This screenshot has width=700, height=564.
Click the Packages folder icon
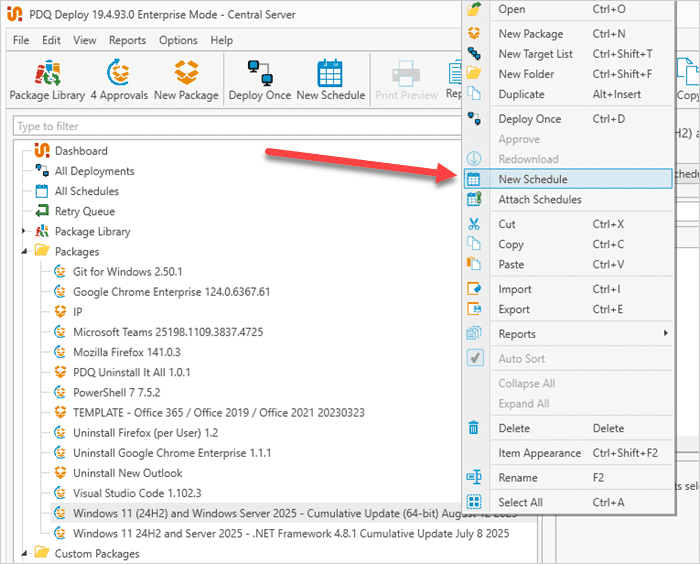point(42,251)
